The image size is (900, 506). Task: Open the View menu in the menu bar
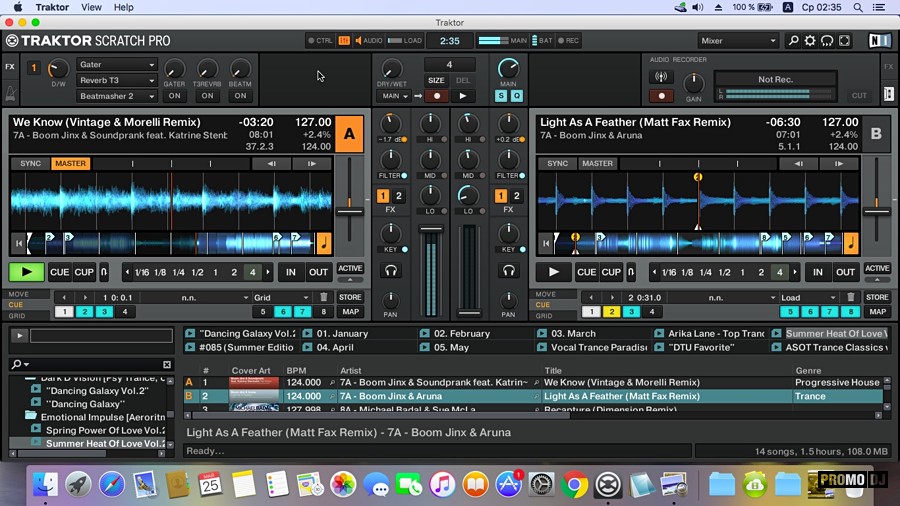coord(91,7)
